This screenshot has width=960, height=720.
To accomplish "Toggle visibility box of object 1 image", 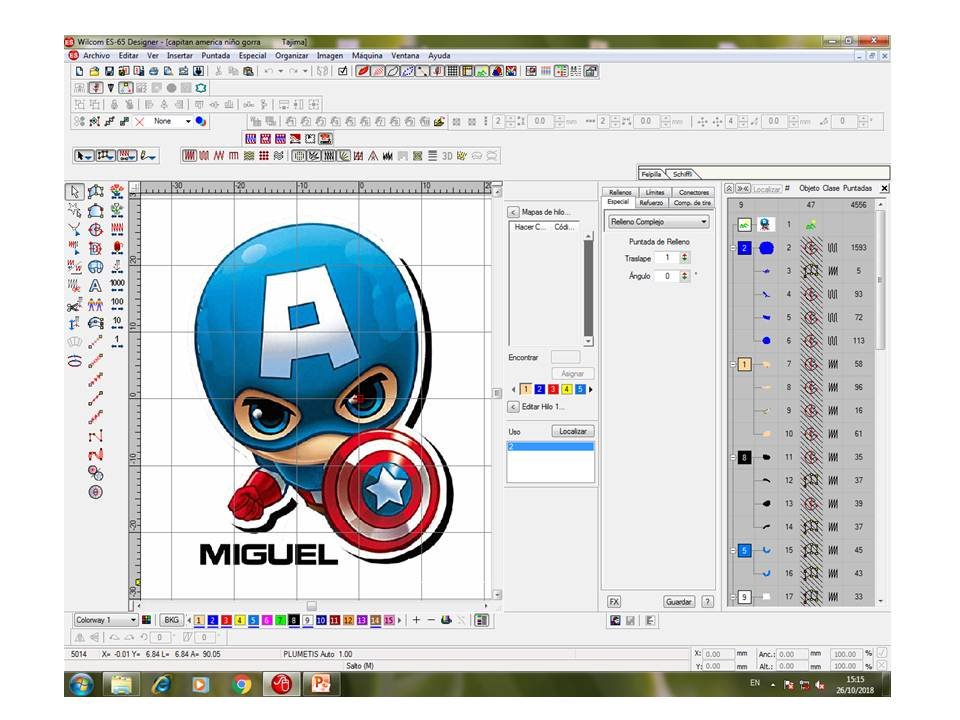I will (744, 225).
